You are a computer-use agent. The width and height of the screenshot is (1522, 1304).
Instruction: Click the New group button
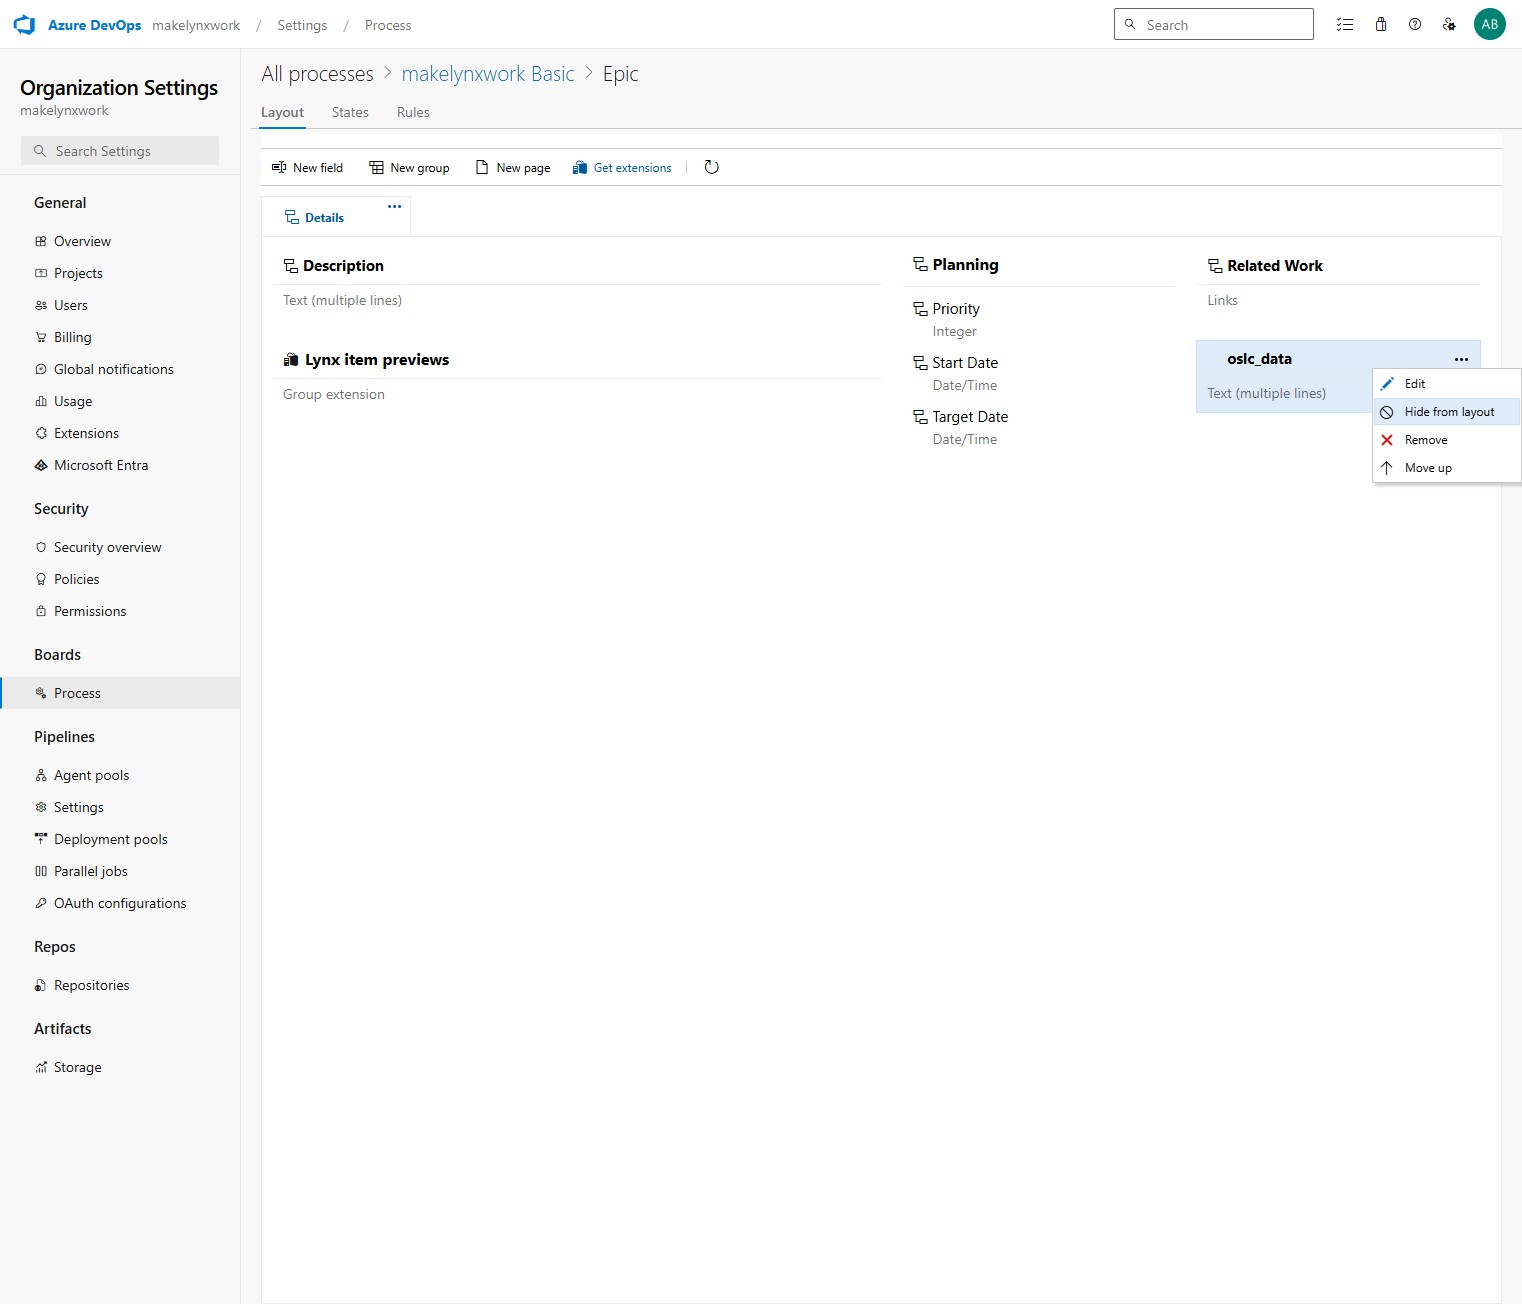tap(409, 167)
